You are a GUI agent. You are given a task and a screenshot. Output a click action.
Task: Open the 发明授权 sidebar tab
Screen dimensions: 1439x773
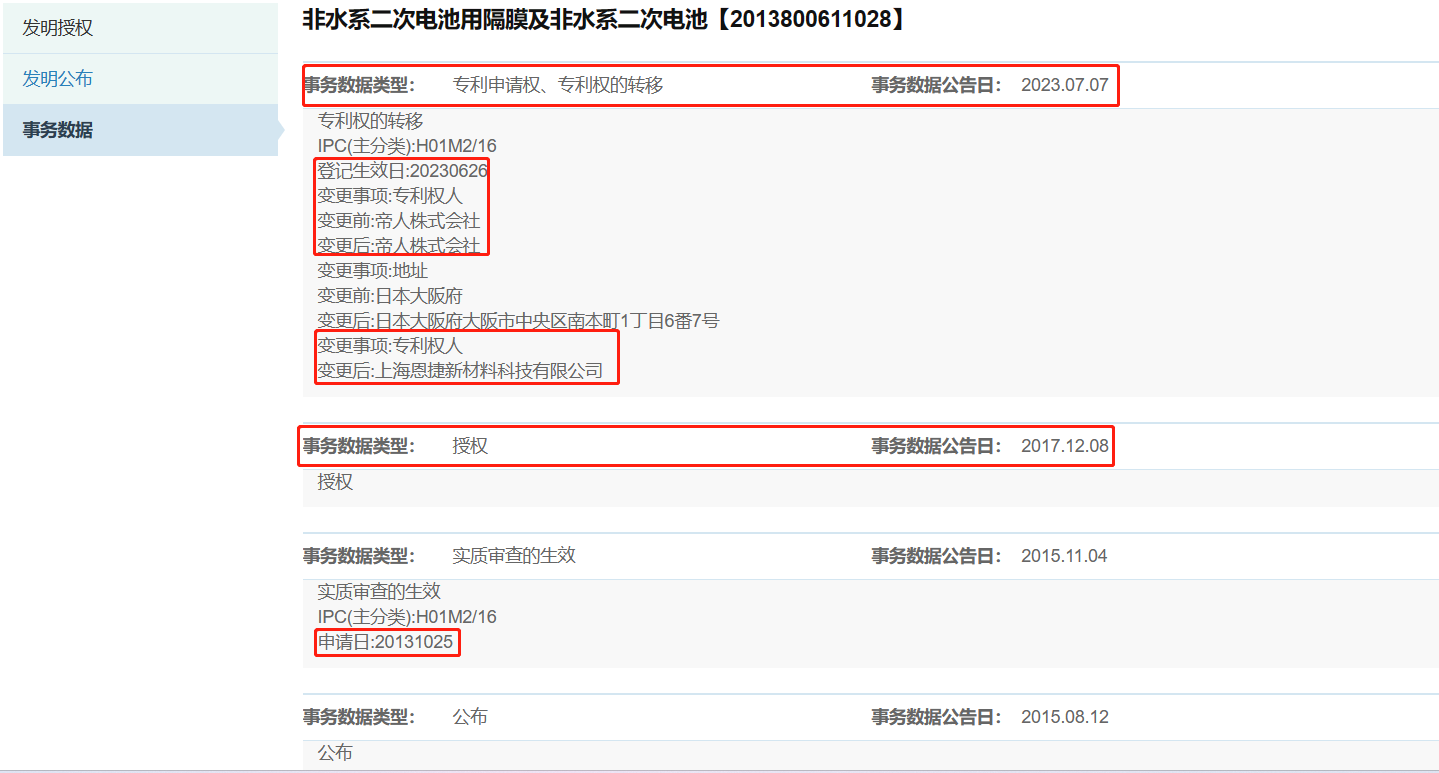(x=58, y=28)
